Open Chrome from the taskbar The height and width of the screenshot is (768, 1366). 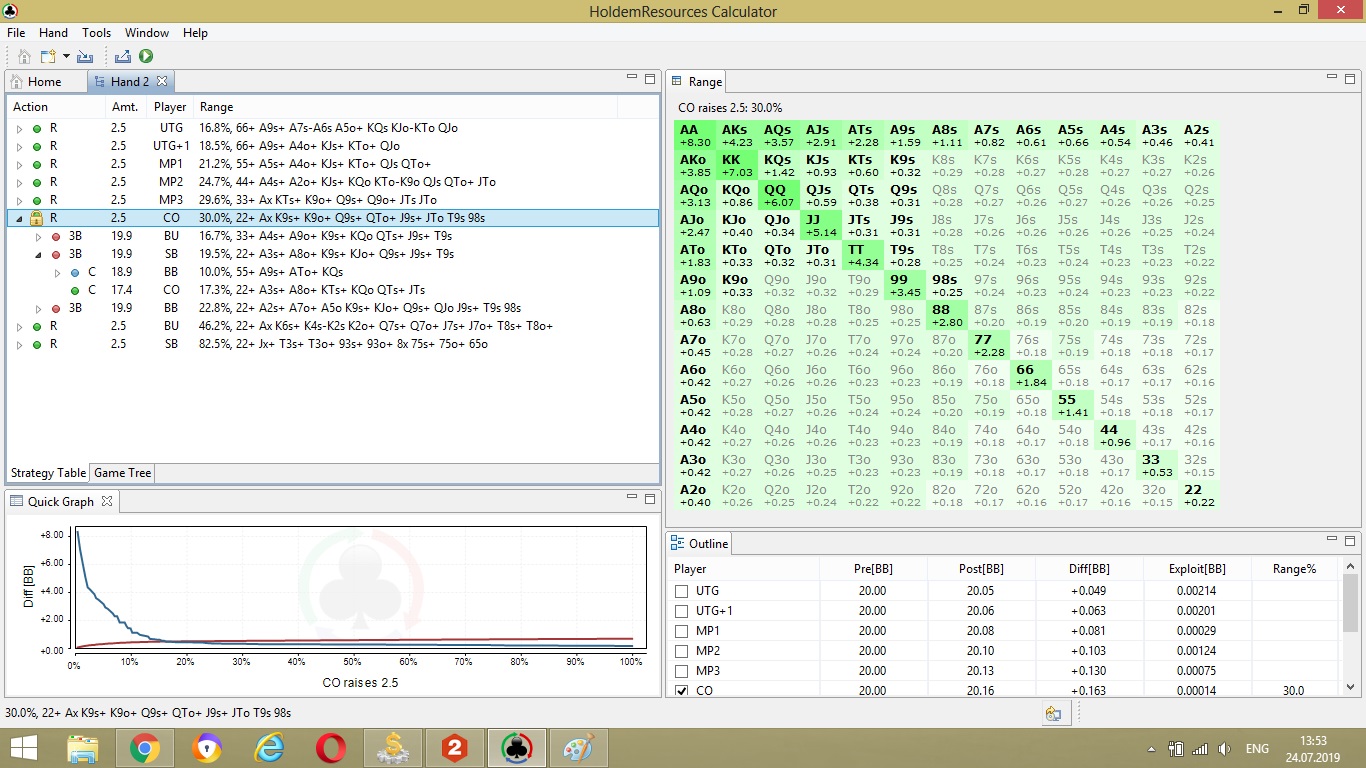pos(144,748)
